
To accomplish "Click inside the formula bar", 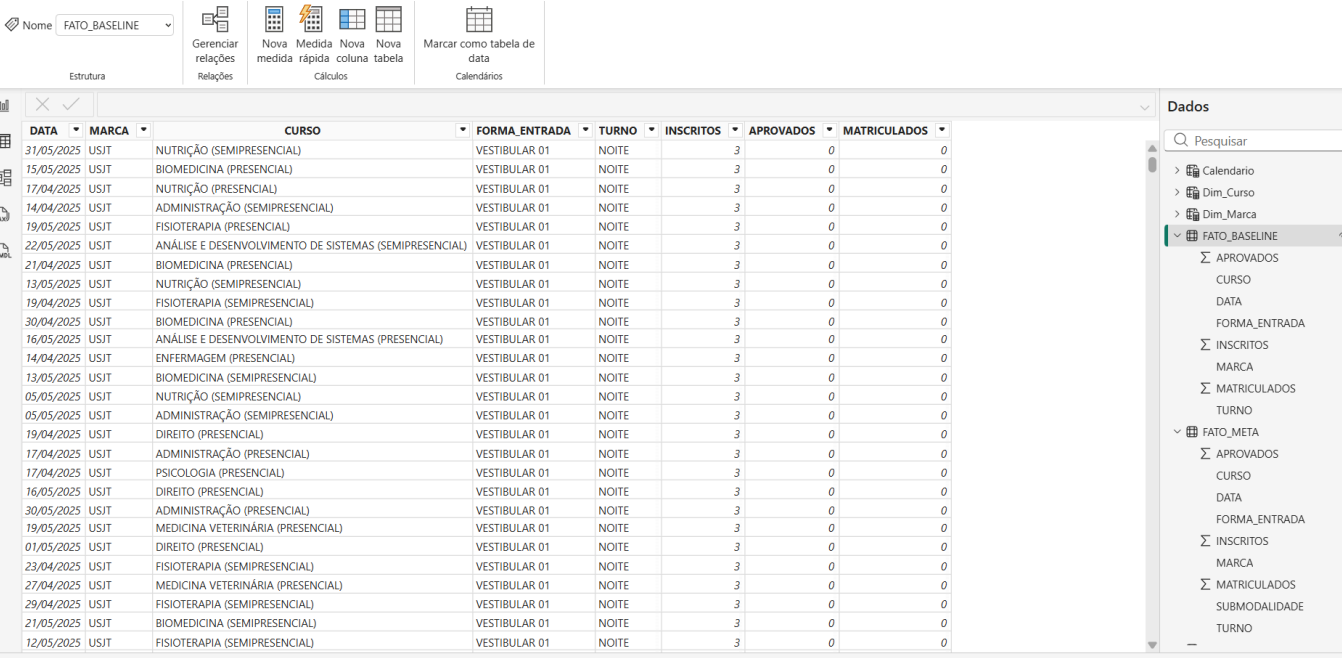I will click(626, 105).
